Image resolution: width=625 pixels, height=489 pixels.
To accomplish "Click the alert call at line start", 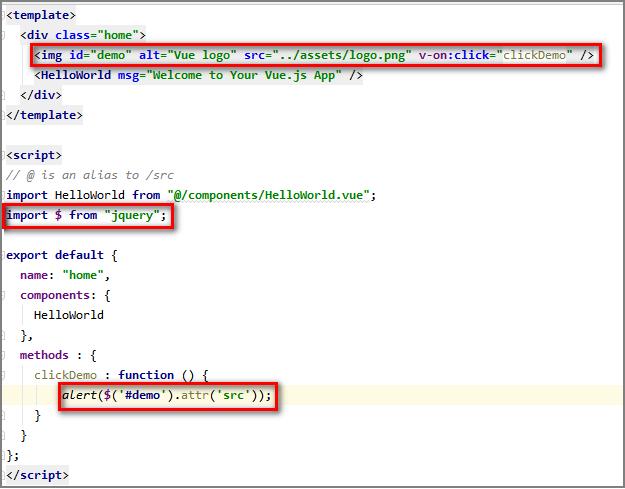I will point(79,395).
